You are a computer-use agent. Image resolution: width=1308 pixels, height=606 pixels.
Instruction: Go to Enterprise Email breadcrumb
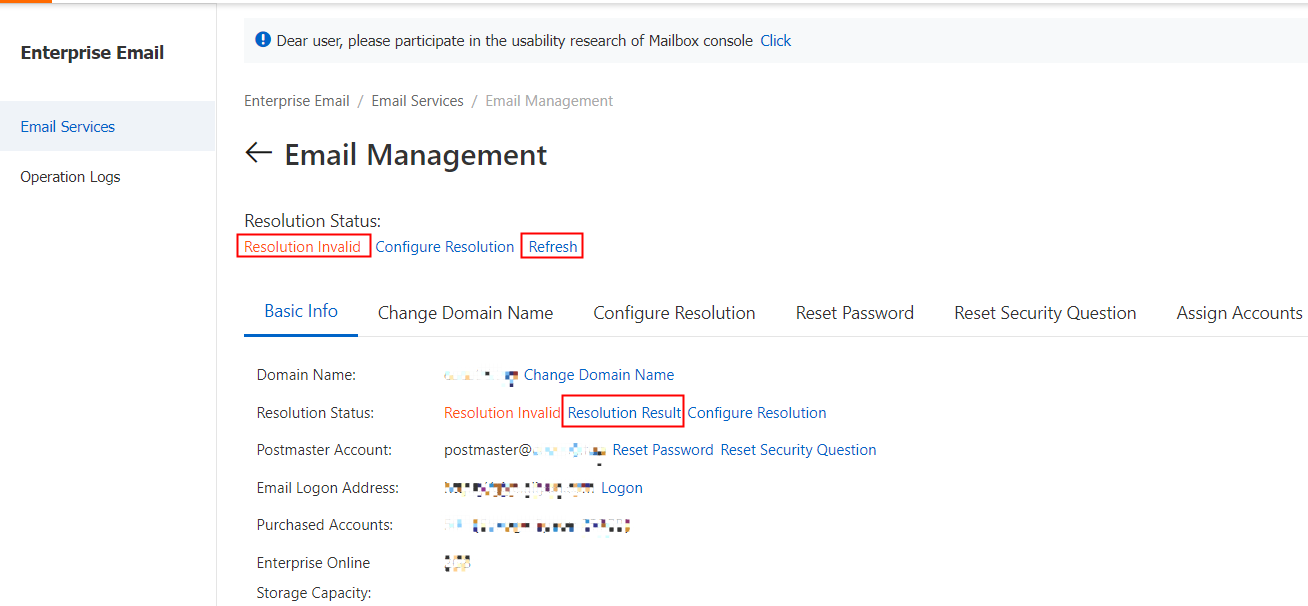pos(297,101)
